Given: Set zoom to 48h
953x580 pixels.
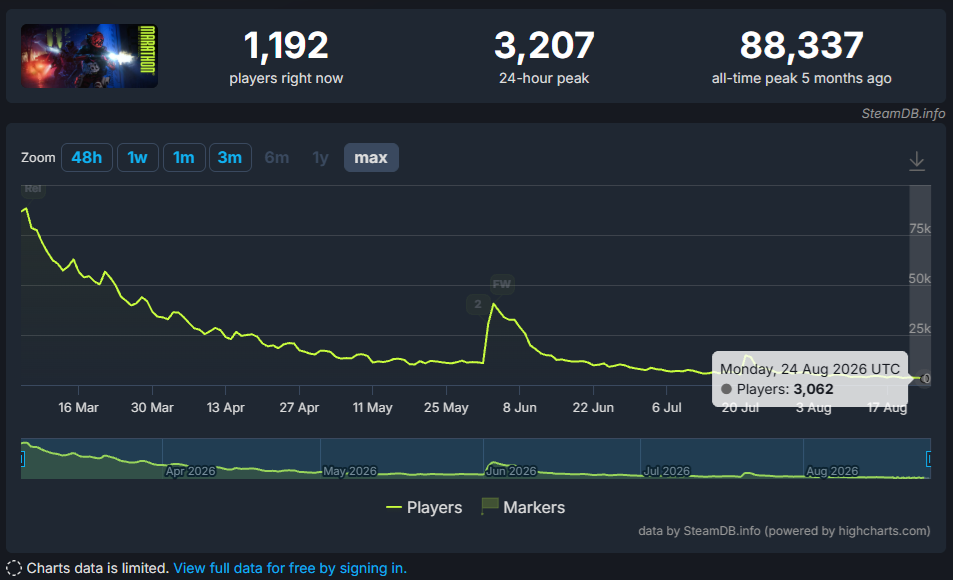Looking at the screenshot, I should click(x=86, y=157).
